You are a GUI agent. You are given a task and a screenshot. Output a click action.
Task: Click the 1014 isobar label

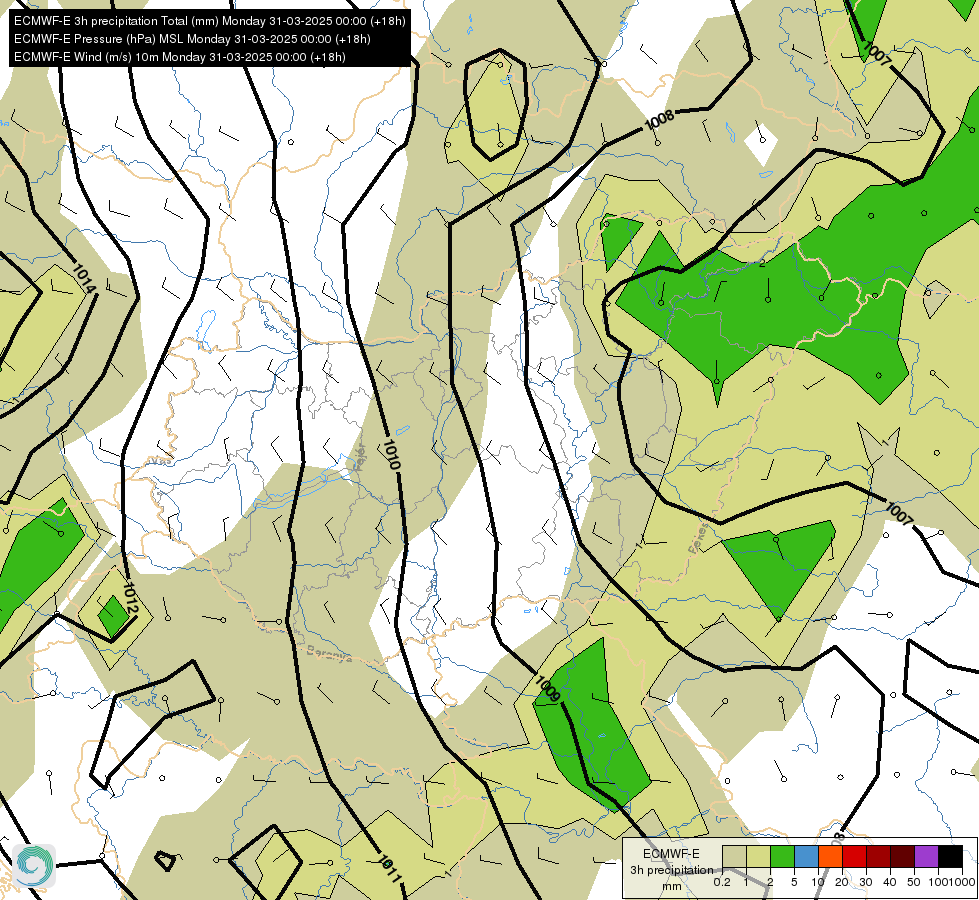point(84,279)
